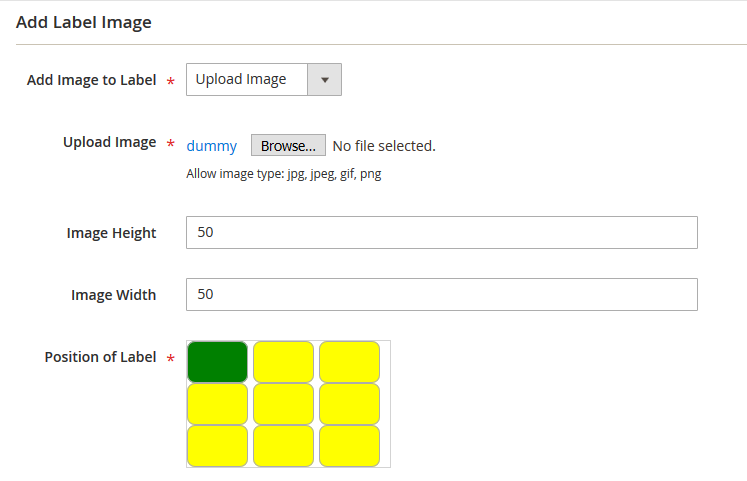Focus the Image Height input field
The width and height of the screenshot is (747, 481).
(x=441, y=233)
